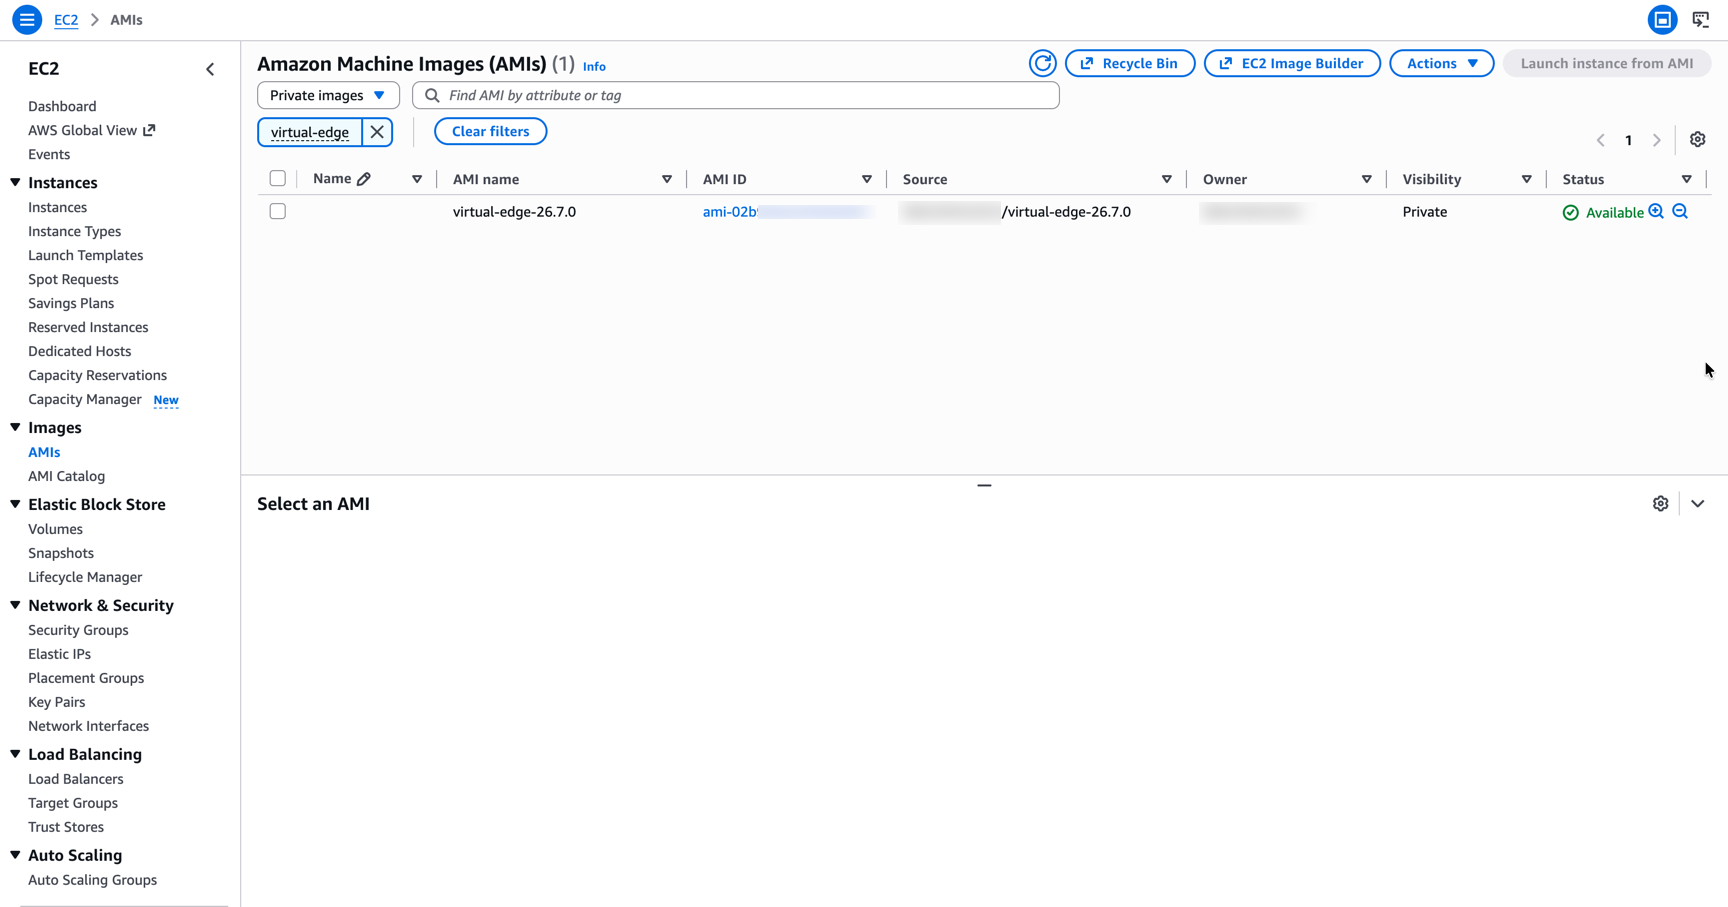Open the Private images filter dropdown
Viewport: 1728px width, 907px height.
(x=328, y=95)
